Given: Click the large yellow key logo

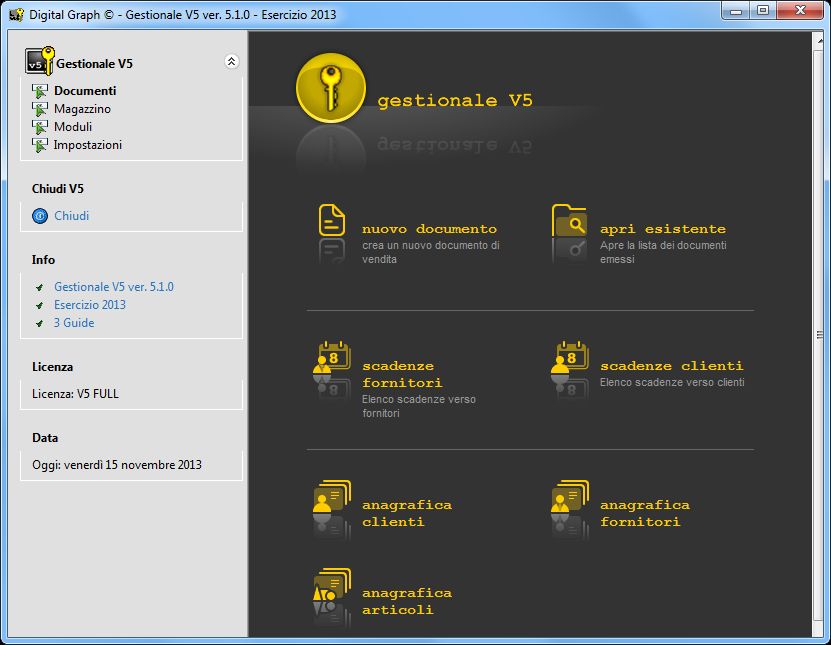Looking at the screenshot, I should click(331, 87).
